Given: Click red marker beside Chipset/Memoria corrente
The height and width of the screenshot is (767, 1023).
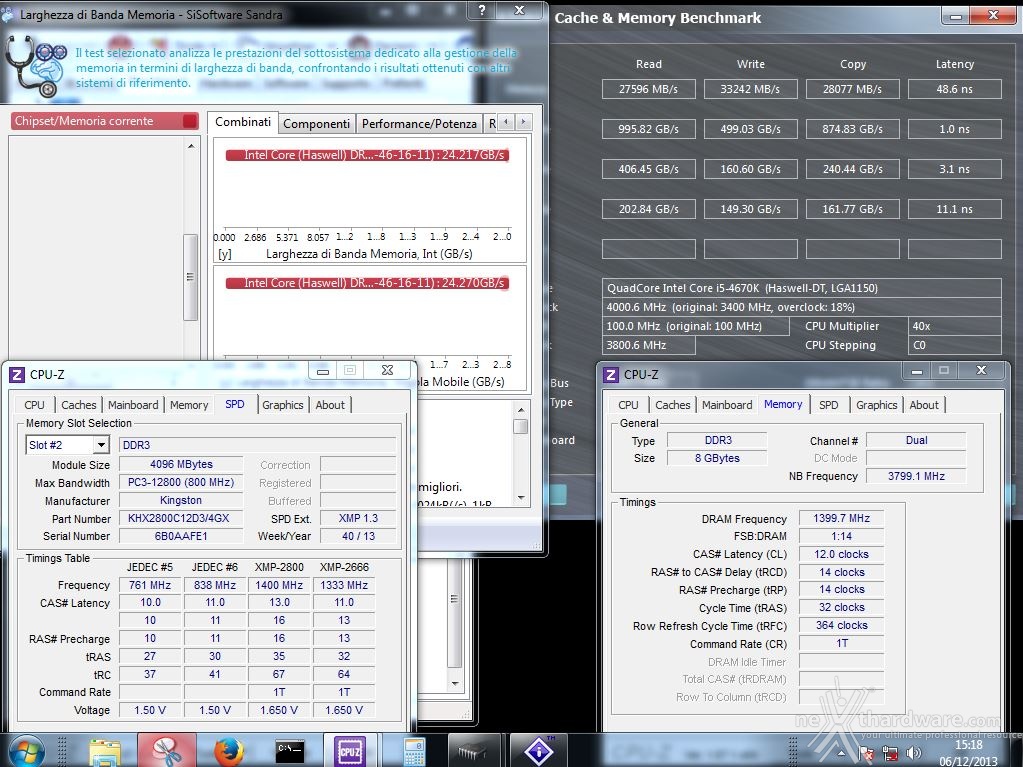Looking at the screenshot, I should point(190,121).
